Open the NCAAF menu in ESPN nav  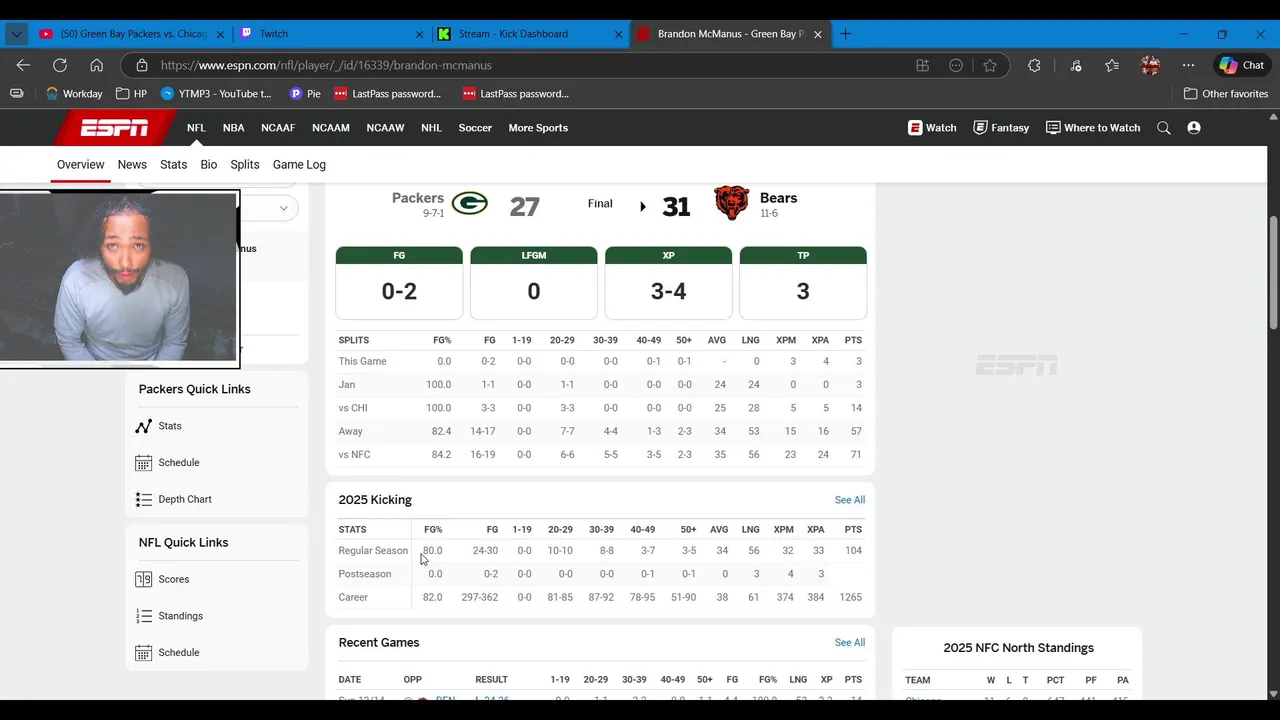[x=278, y=128]
